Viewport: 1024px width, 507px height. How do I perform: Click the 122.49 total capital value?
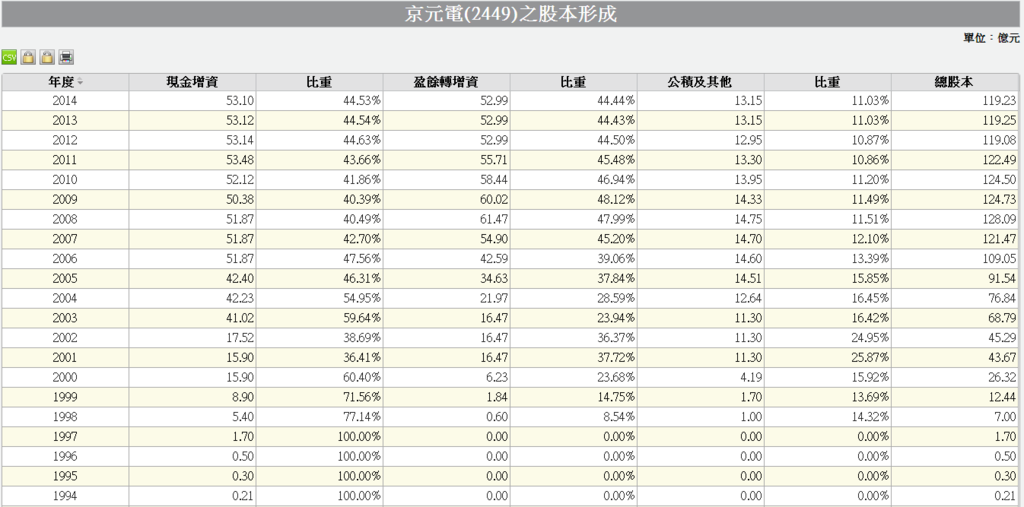999,160
